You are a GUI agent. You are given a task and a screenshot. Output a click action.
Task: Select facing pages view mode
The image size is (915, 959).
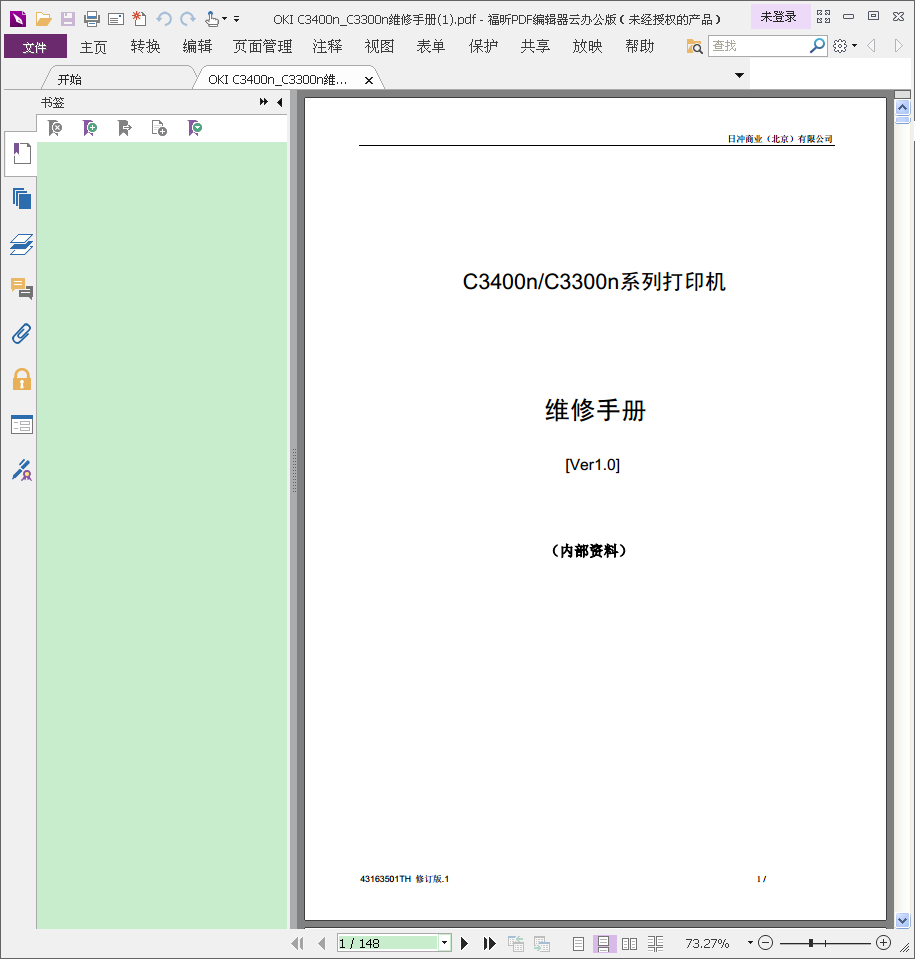click(x=629, y=944)
